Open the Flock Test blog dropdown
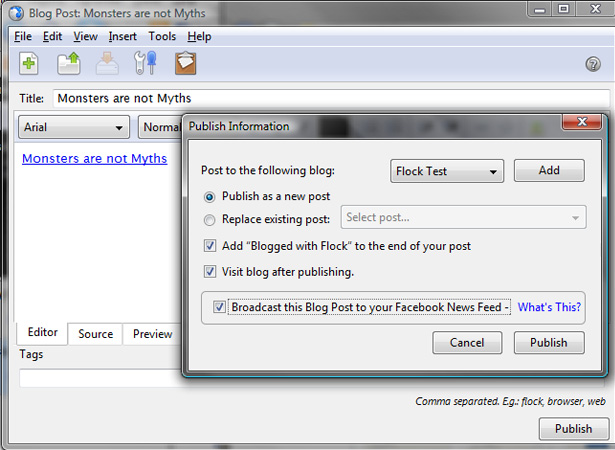Viewport: 615px width, 450px height. tap(447, 171)
